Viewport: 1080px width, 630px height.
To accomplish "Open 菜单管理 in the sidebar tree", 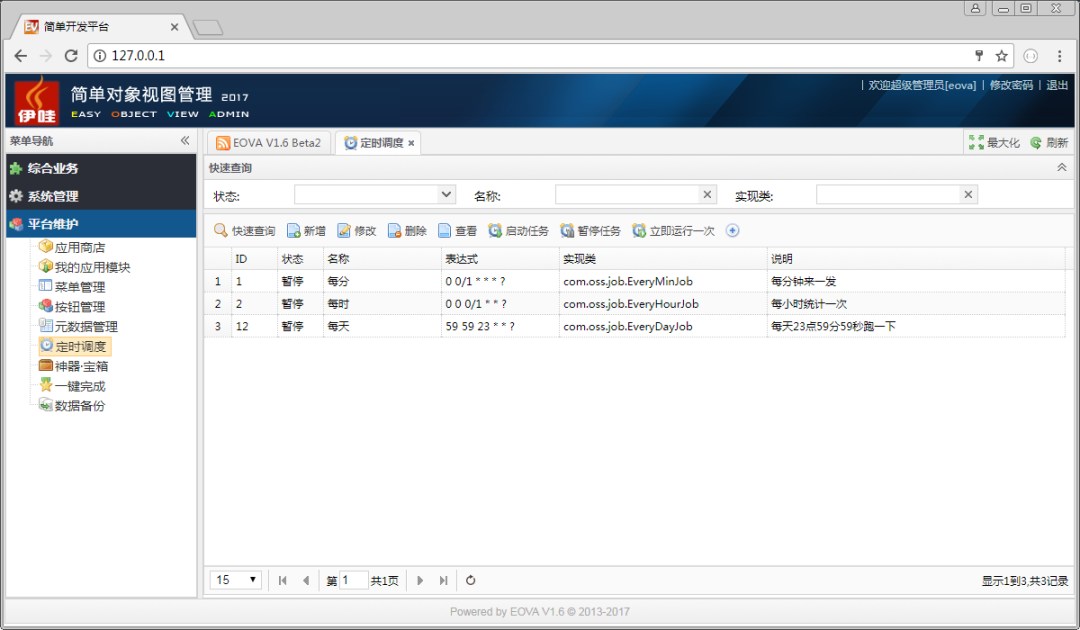I will pyautogui.click(x=79, y=287).
